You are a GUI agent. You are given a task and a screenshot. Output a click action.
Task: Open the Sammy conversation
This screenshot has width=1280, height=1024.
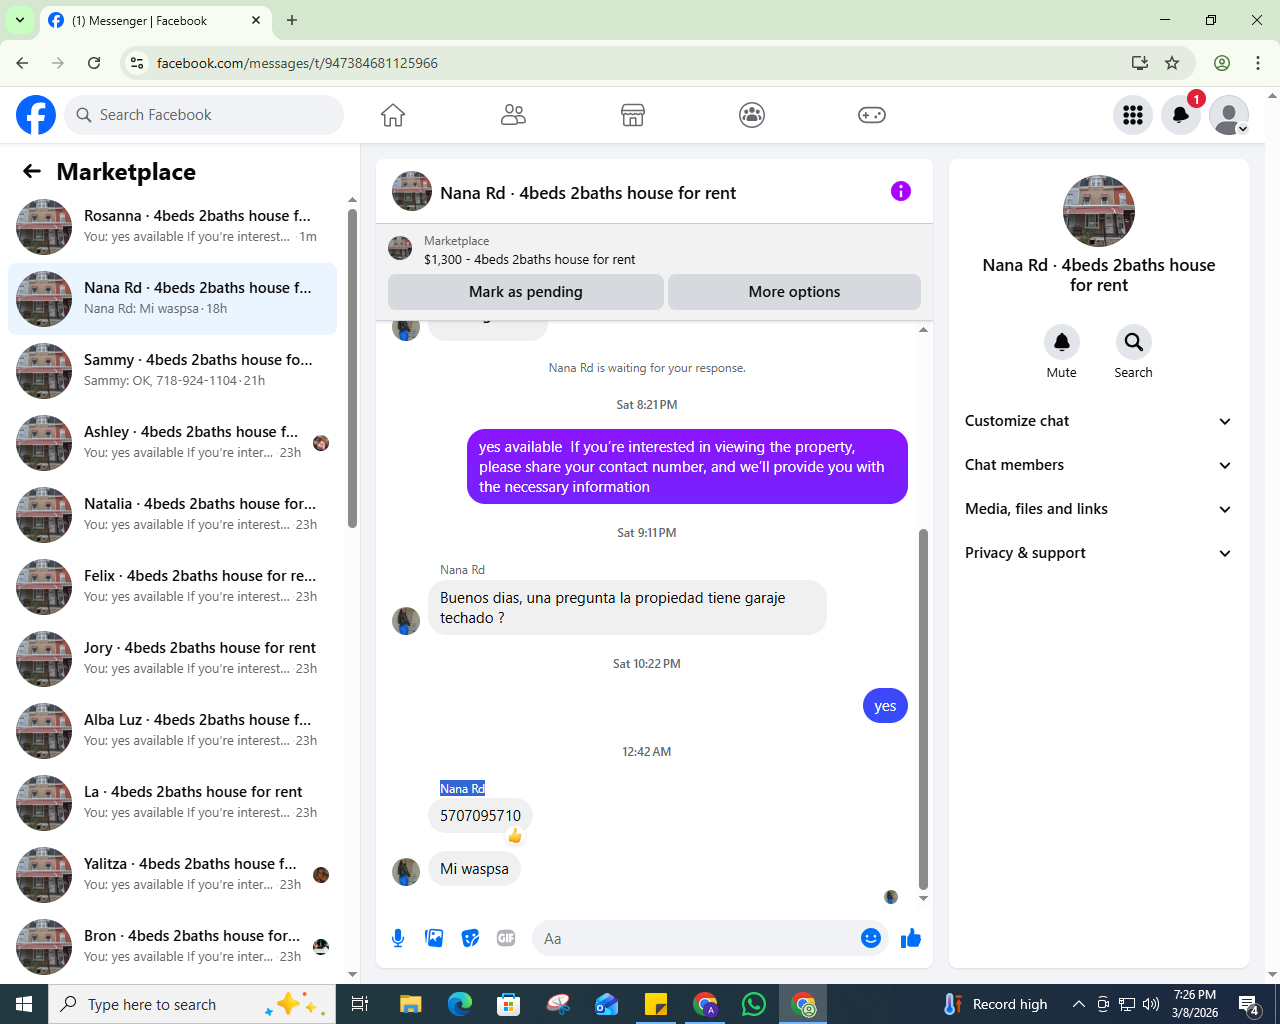(x=172, y=371)
